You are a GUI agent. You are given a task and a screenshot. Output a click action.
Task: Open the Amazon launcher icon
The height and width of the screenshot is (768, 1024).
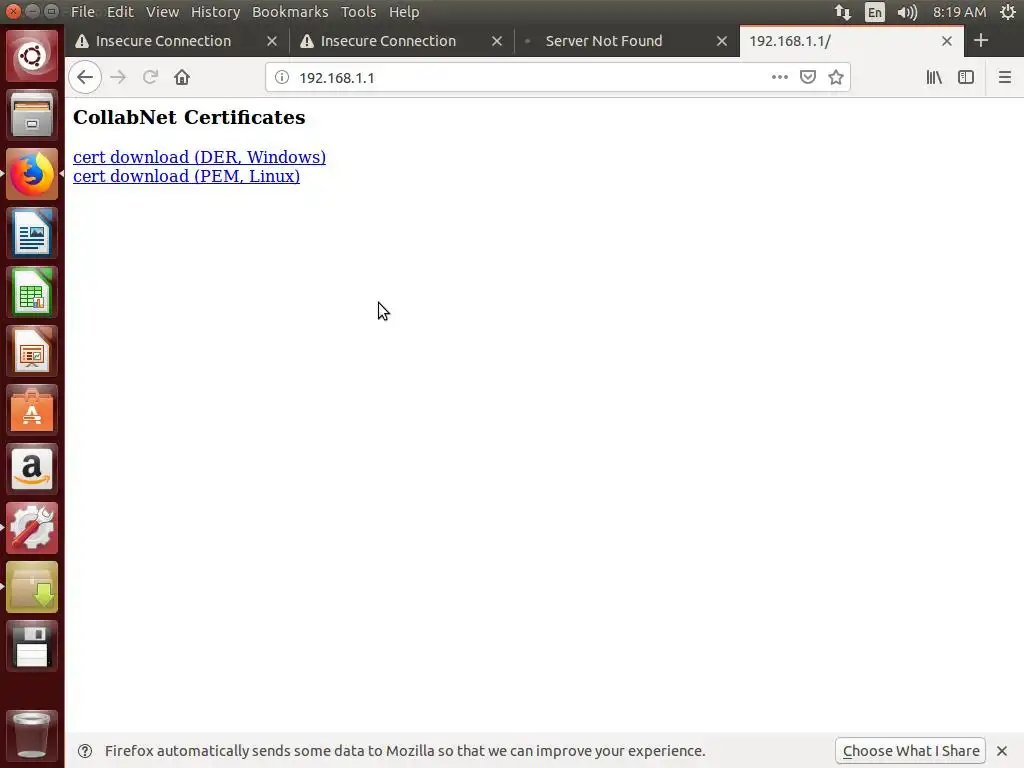[x=31, y=469]
